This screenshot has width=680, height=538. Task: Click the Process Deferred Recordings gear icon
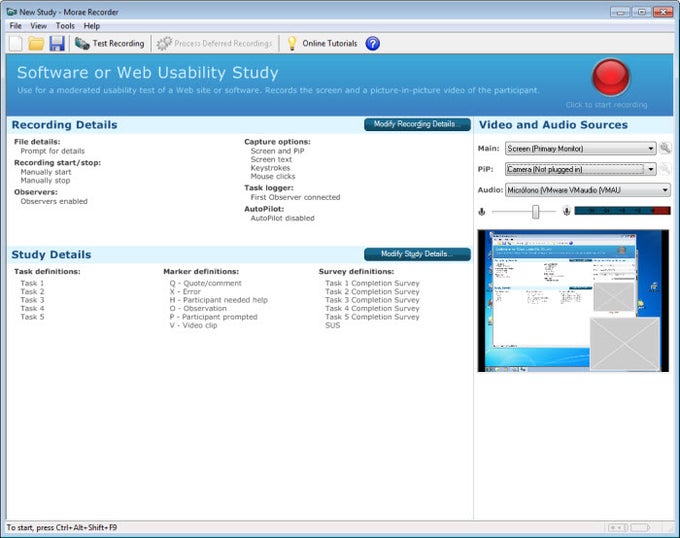pos(164,43)
